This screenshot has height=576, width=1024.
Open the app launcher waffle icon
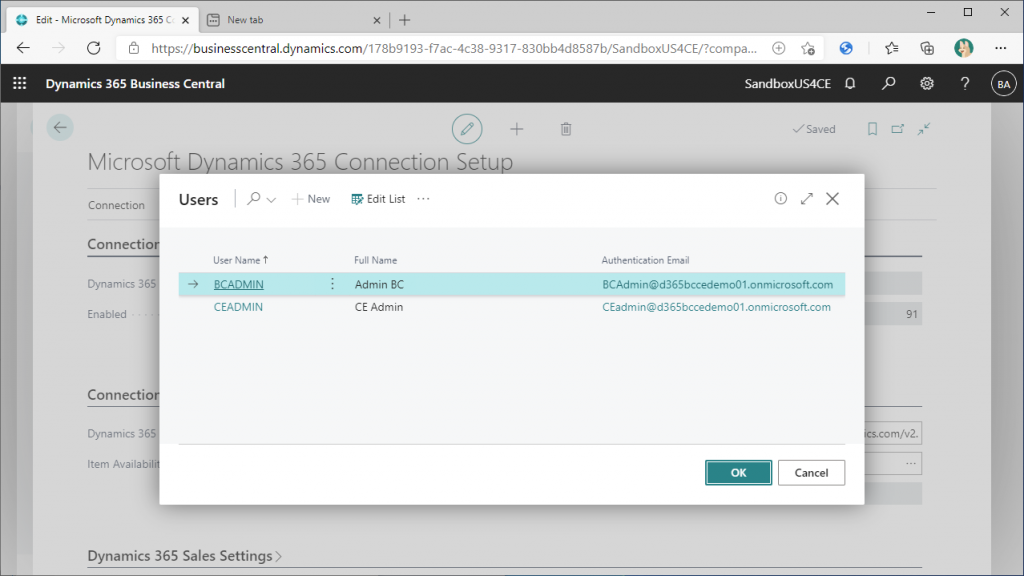click(20, 84)
